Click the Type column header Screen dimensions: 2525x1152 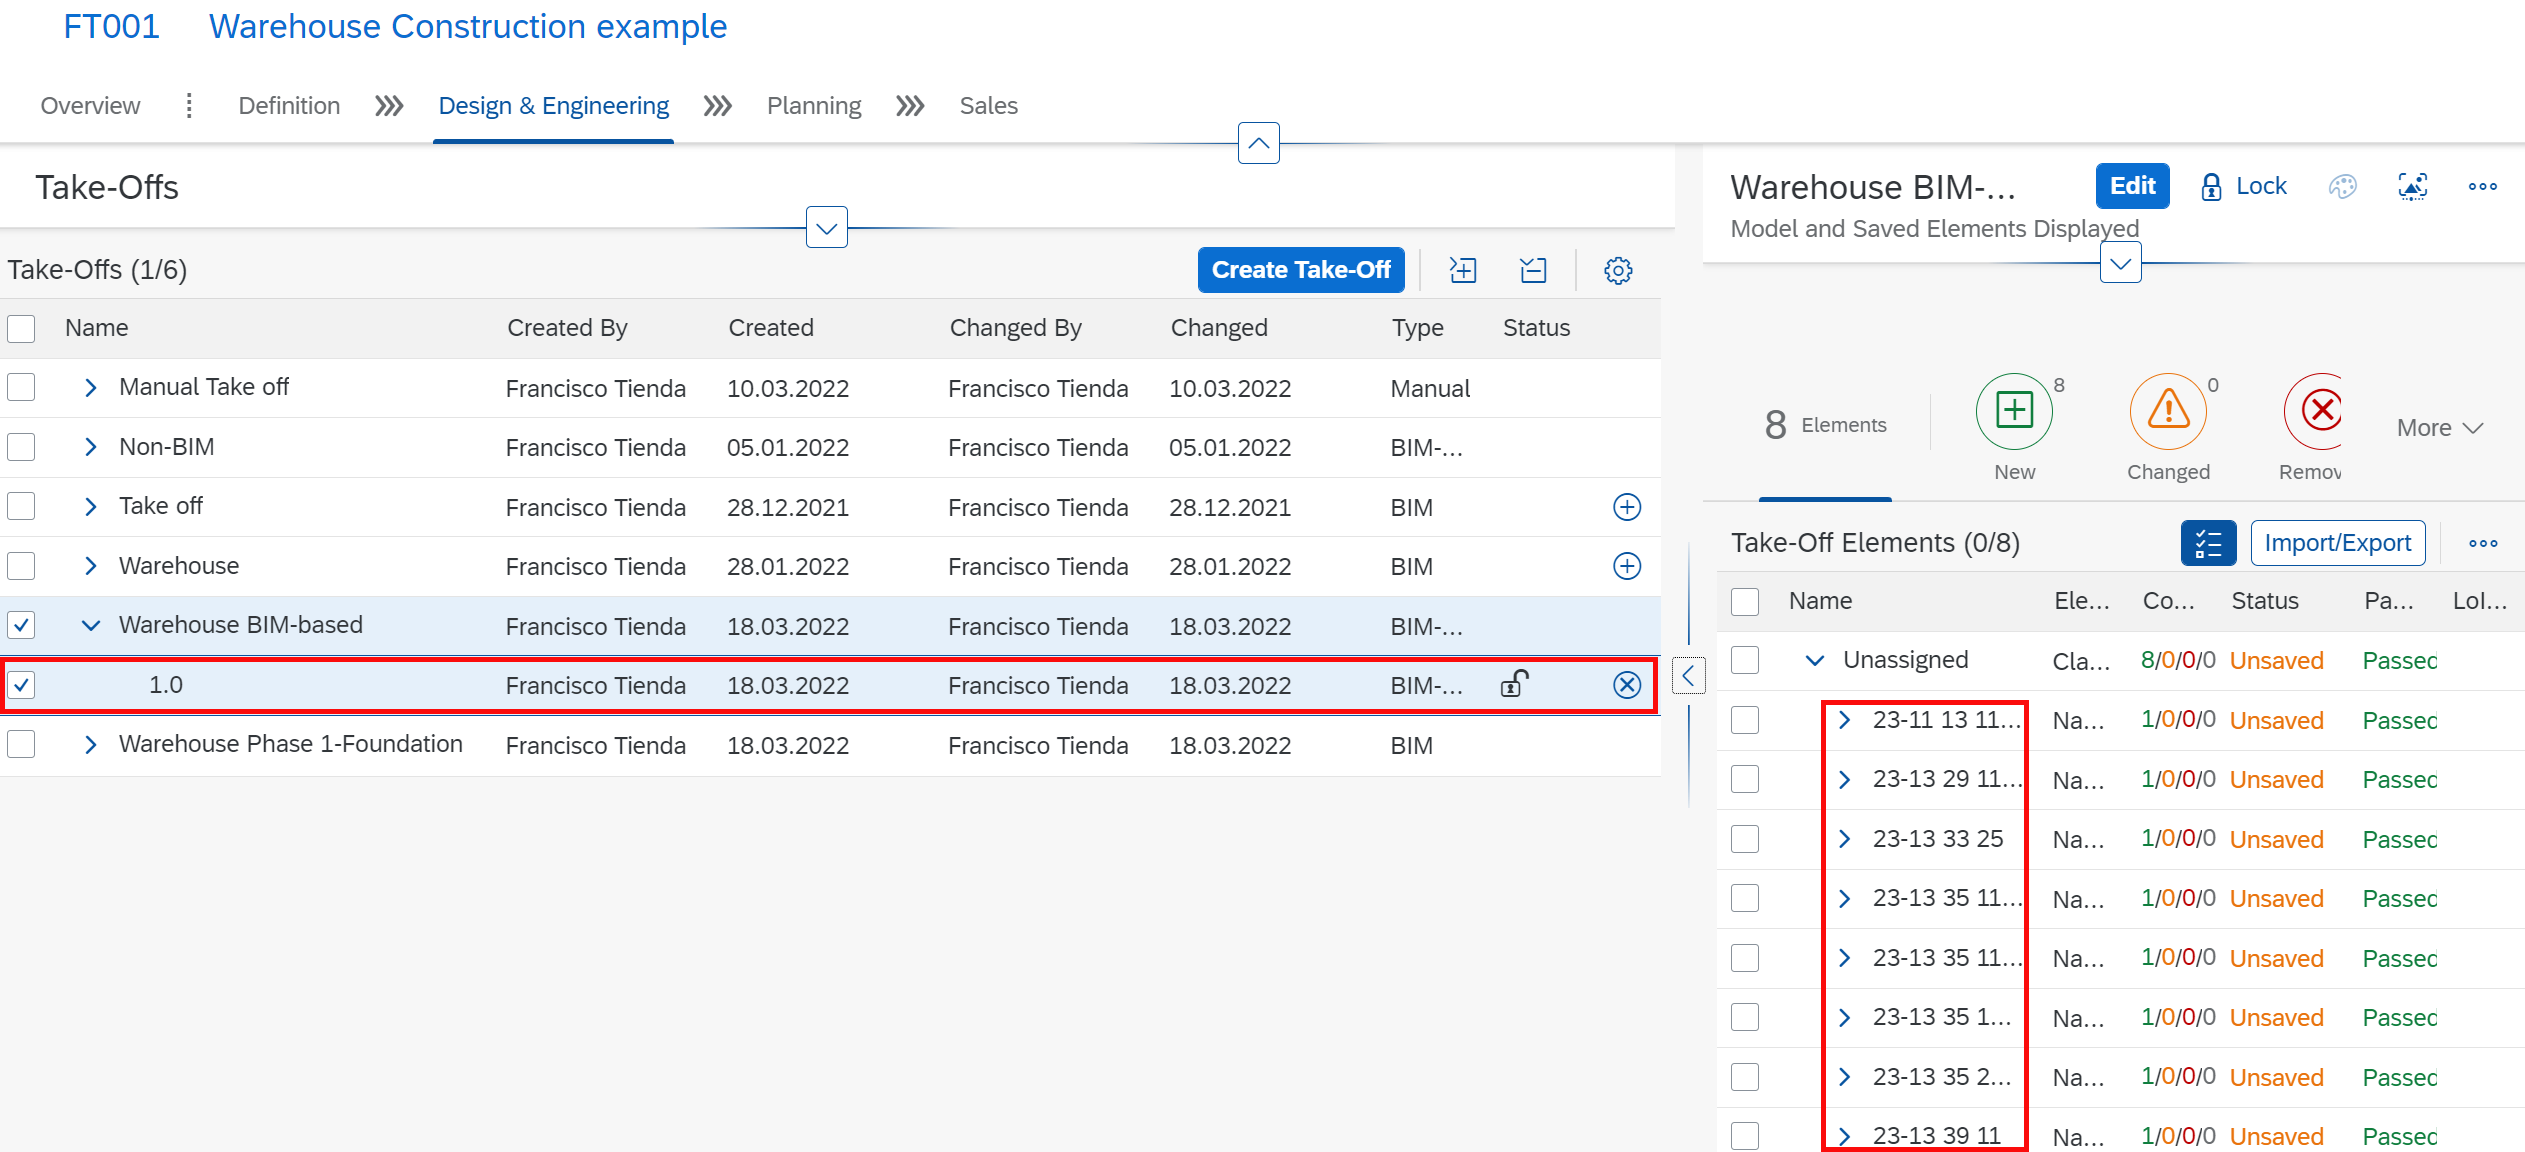pyautogui.click(x=1417, y=328)
